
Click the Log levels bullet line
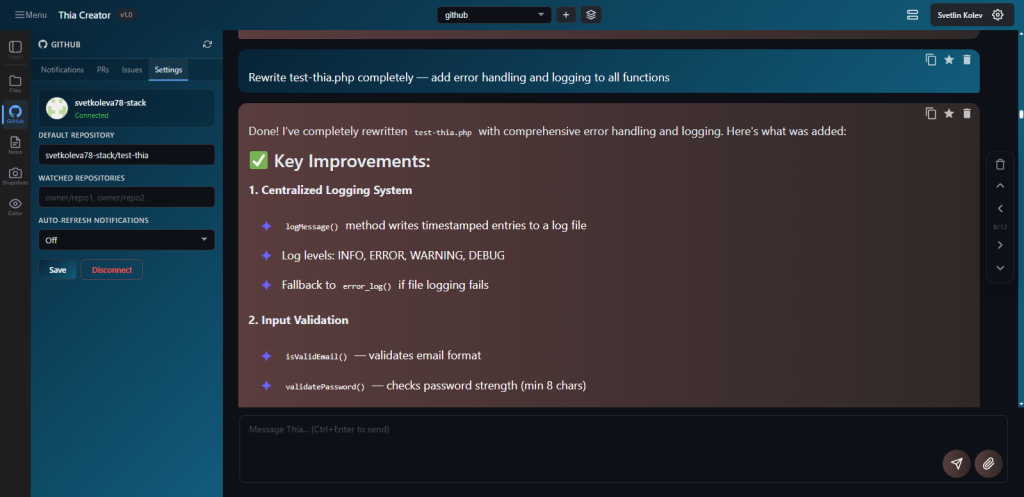coord(393,255)
